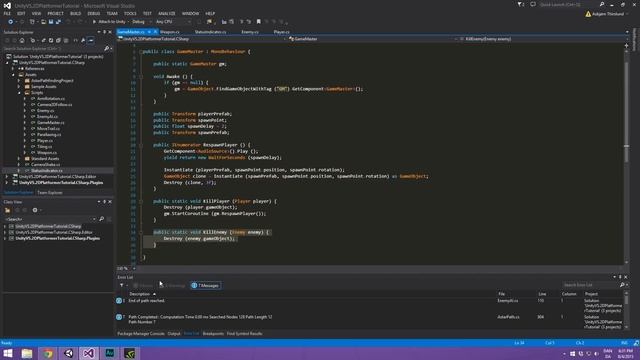Click the Class View settings gear icon
This screenshot has height=360, width=640.
click(x=35, y=210)
